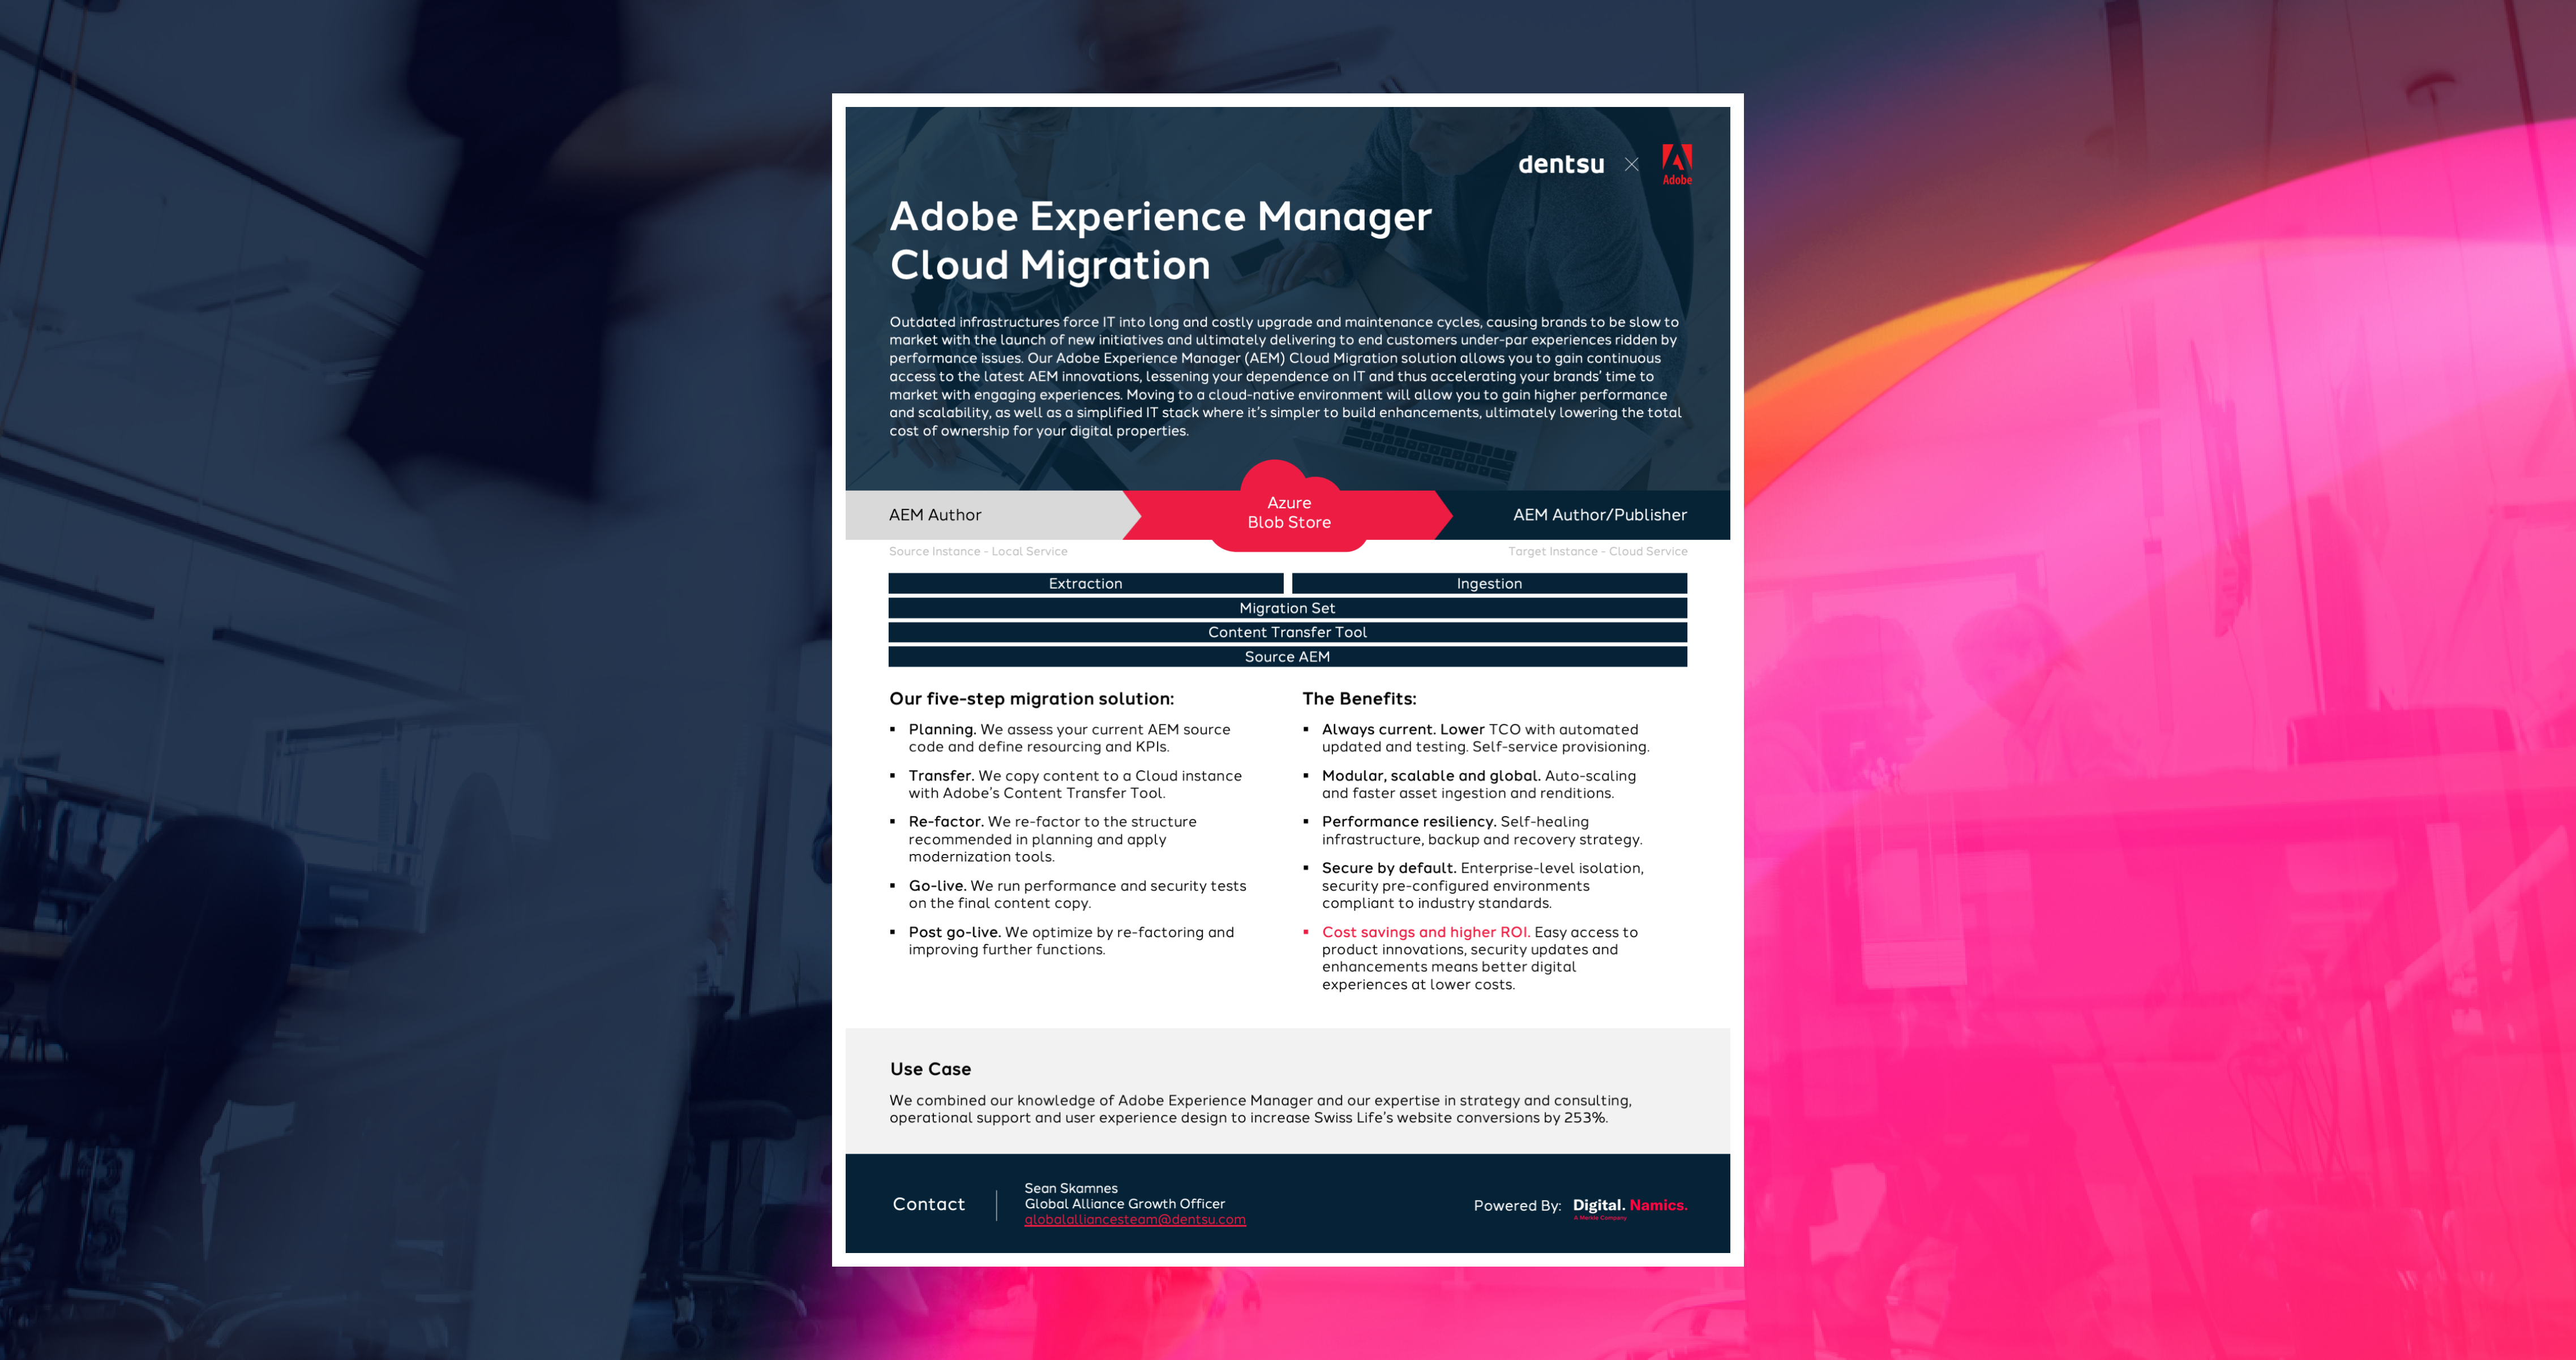The width and height of the screenshot is (2576, 1360).
Task: Click The Benefits heading
Action: coord(1358,699)
